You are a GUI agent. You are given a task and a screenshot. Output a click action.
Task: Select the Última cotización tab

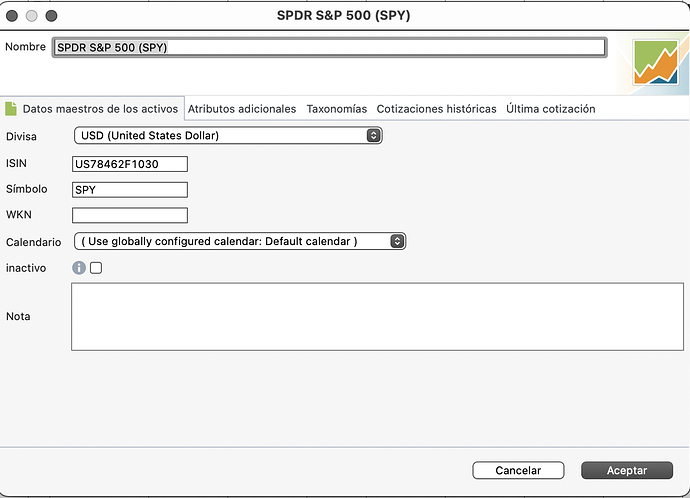click(x=551, y=109)
